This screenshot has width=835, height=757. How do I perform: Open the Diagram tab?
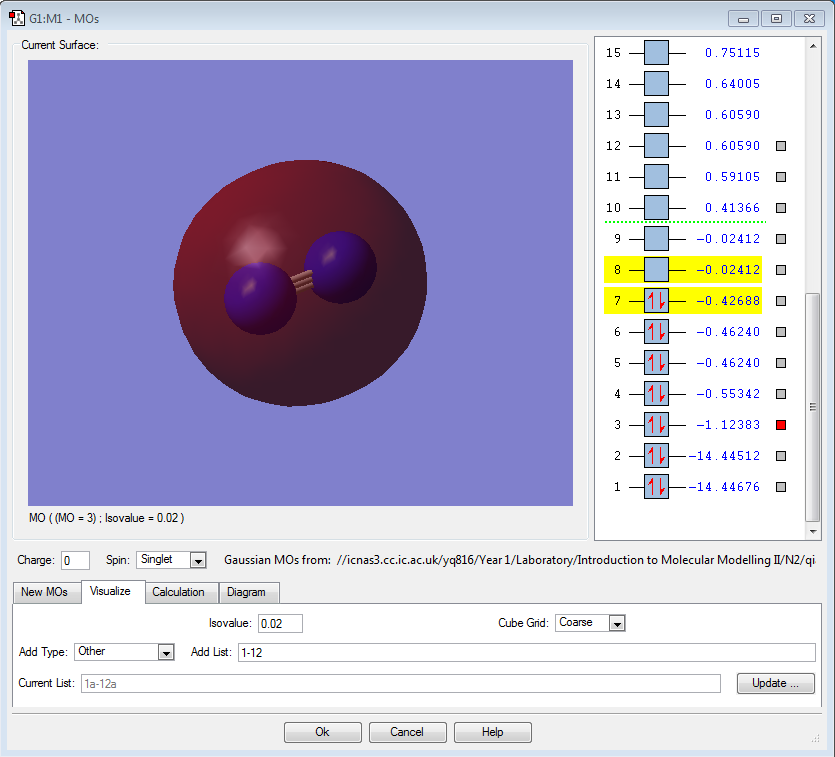click(x=246, y=592)
